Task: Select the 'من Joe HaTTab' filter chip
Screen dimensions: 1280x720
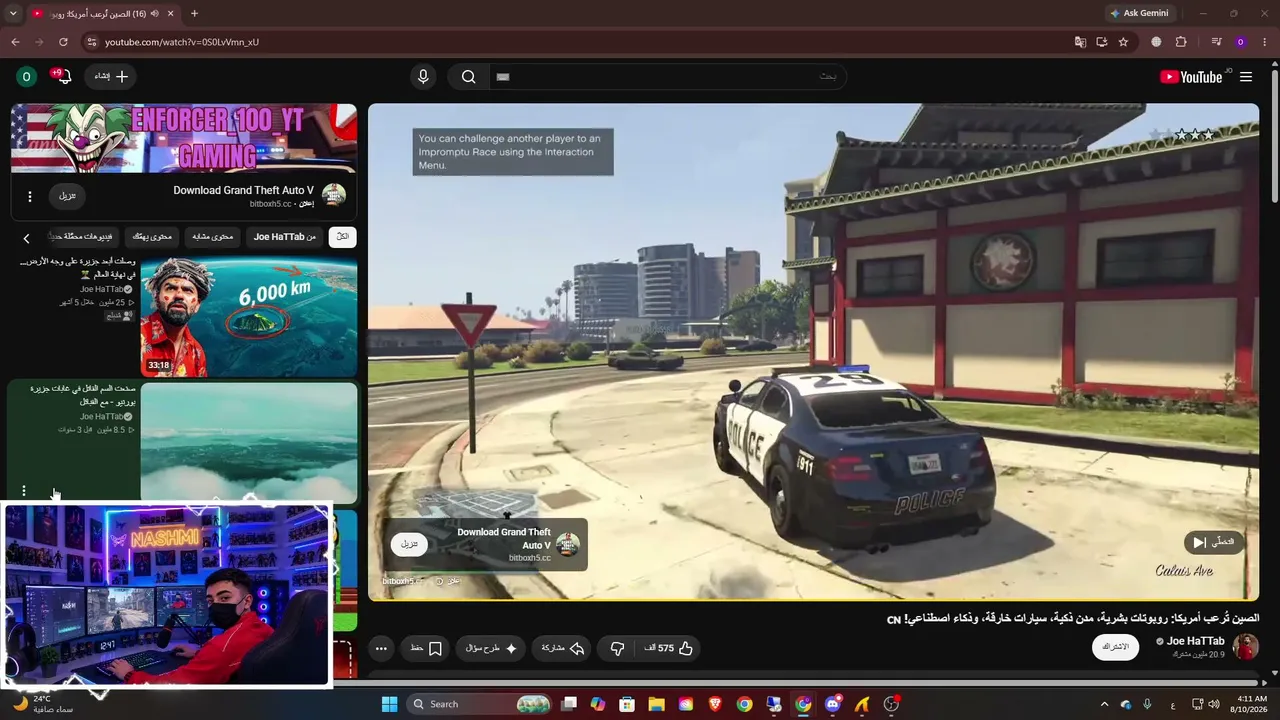Action: (x=285, y=237)
